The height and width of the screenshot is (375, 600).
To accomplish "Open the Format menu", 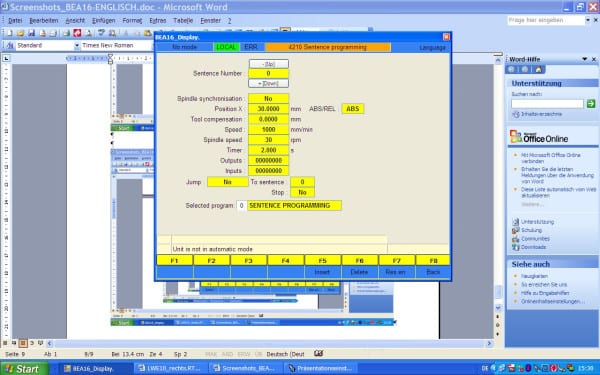I will tap(132, 20).
